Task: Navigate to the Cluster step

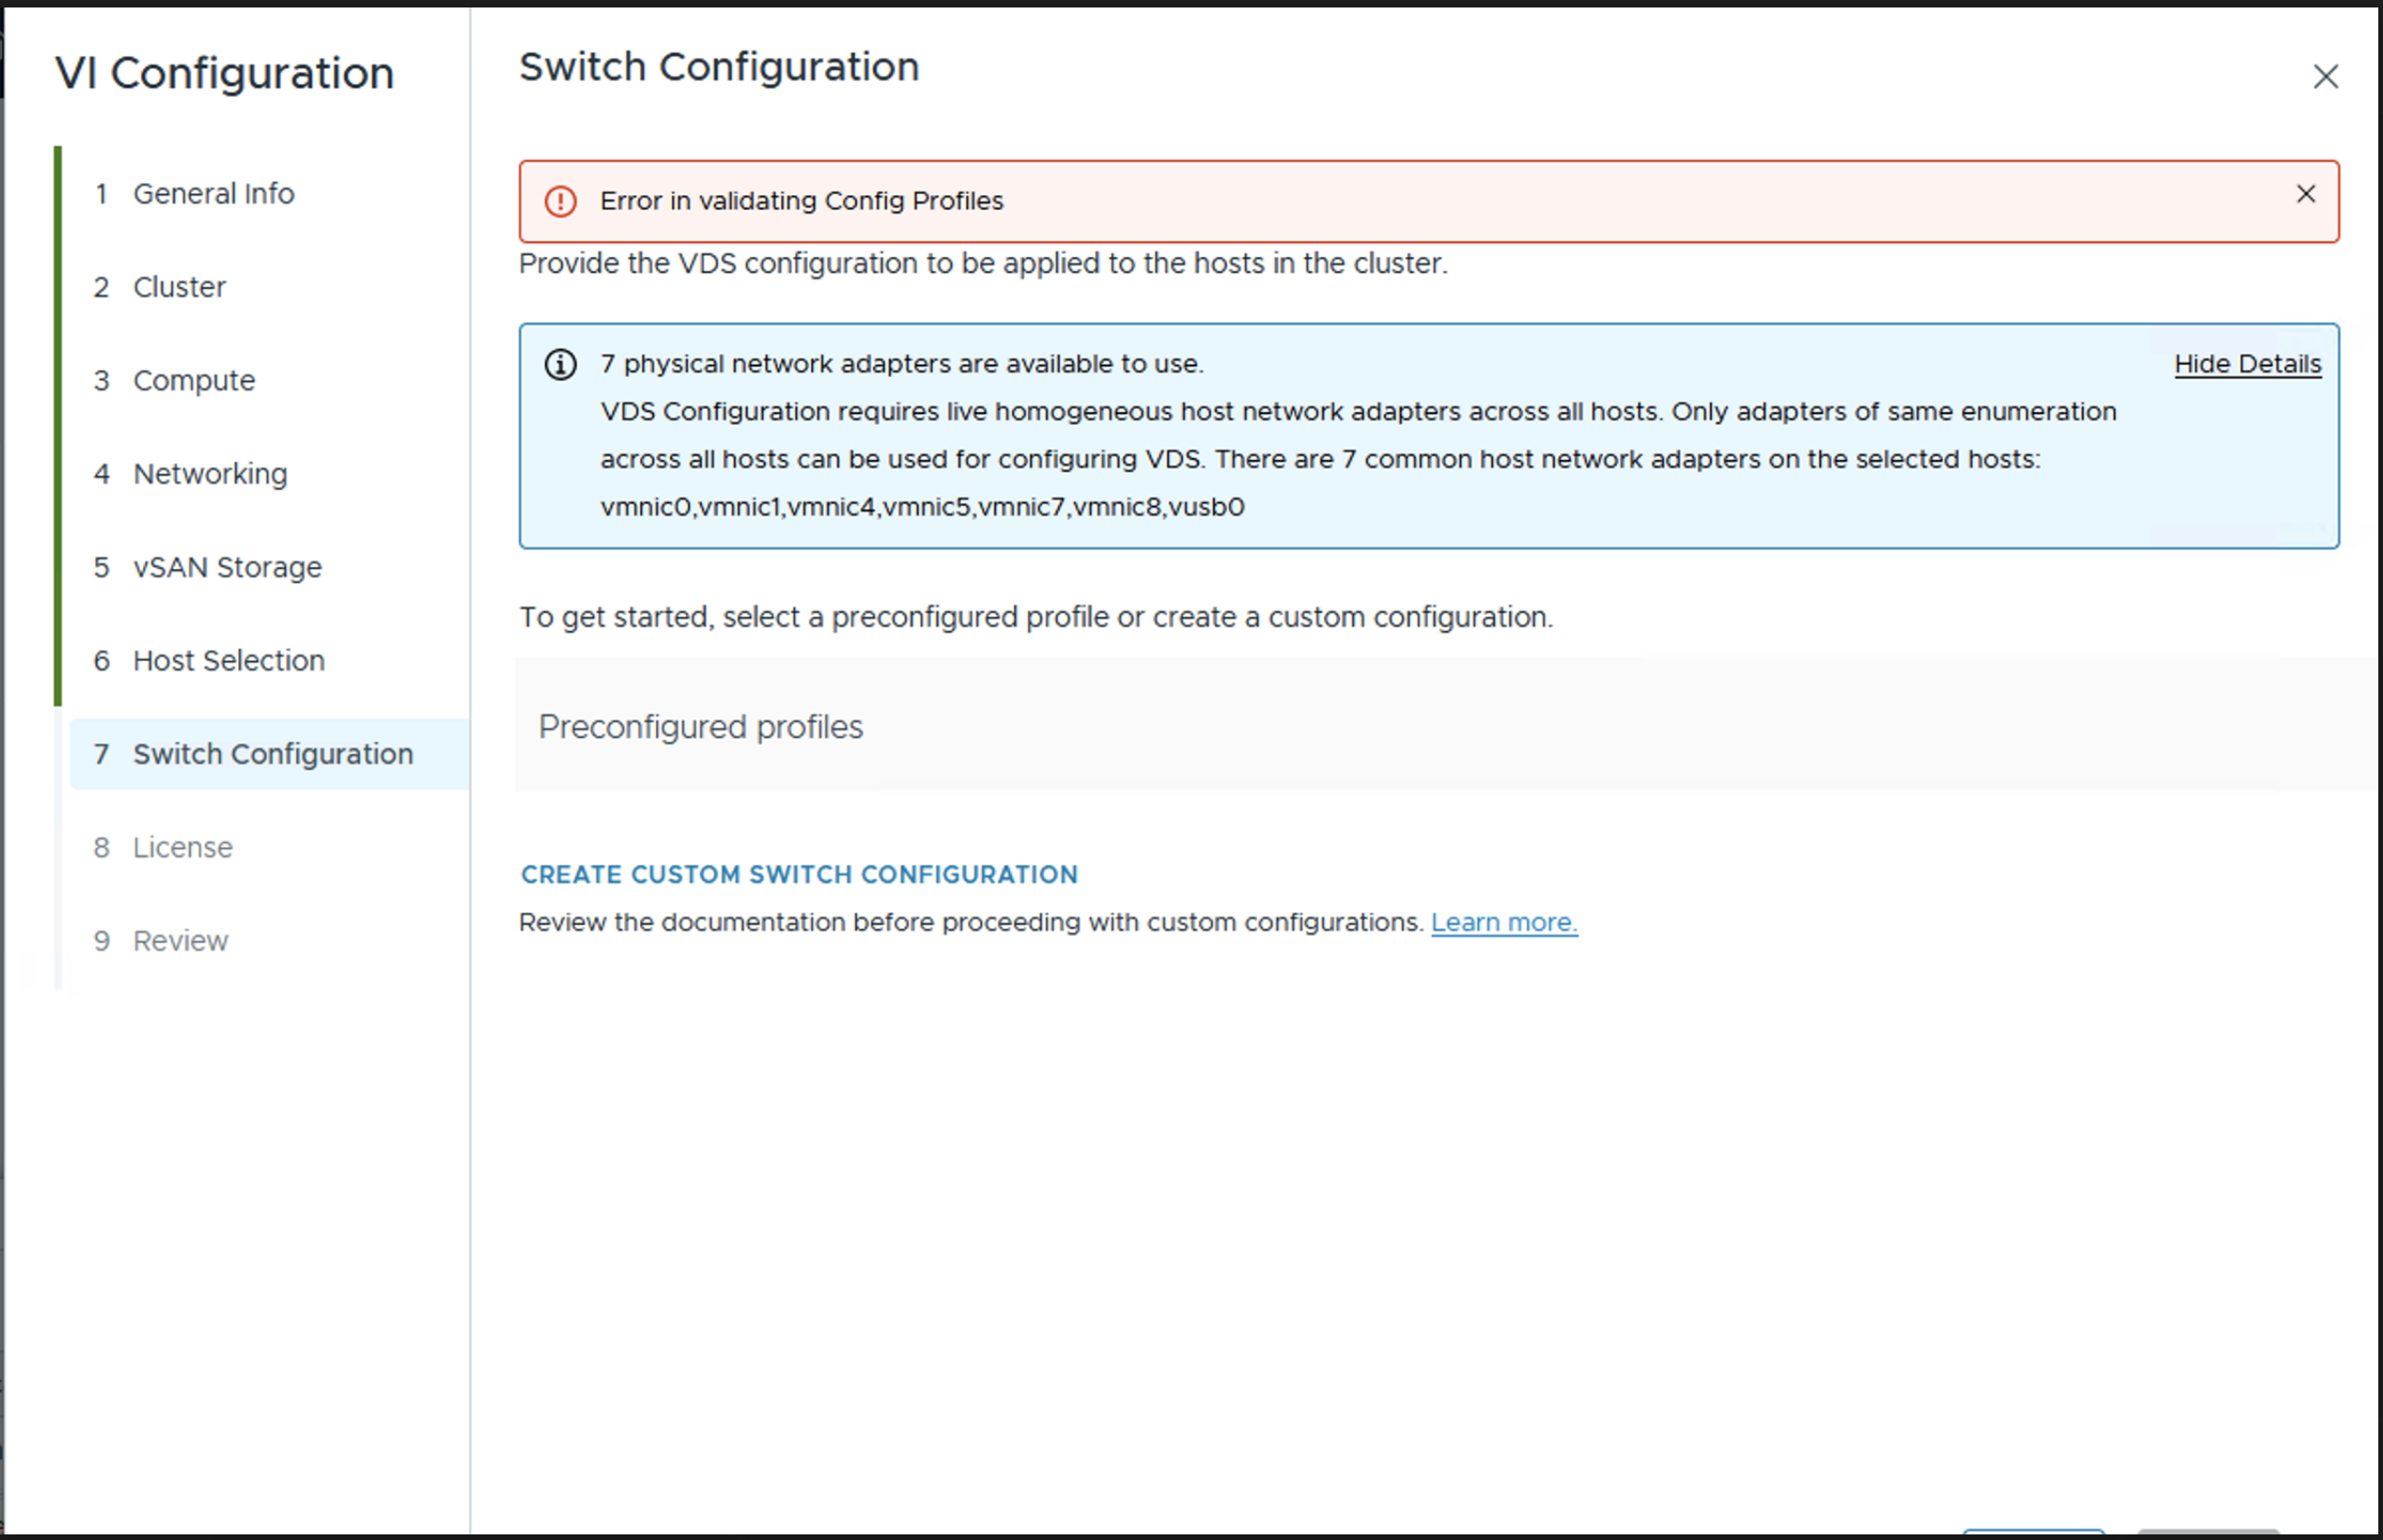Action: tap(179, 287)
